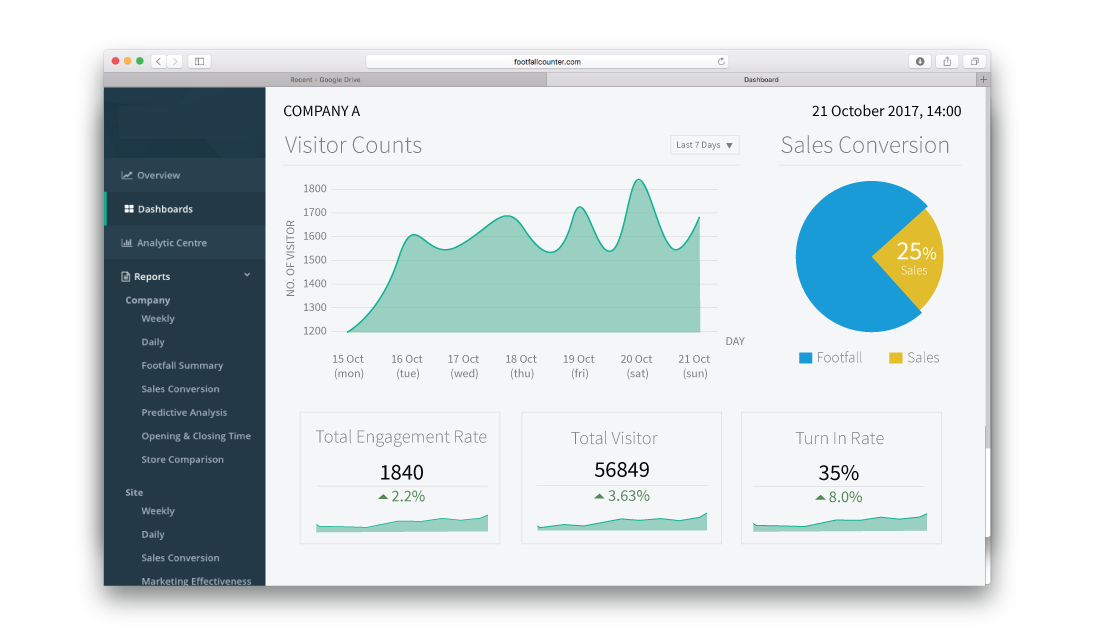Click the browser back arrow

159,61
